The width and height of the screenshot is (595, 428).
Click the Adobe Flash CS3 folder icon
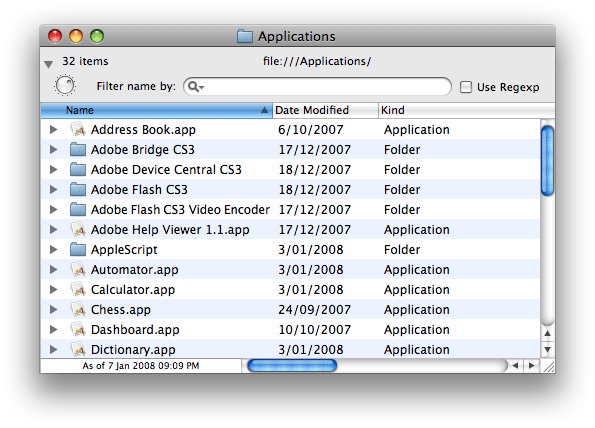tap(78, 189)
